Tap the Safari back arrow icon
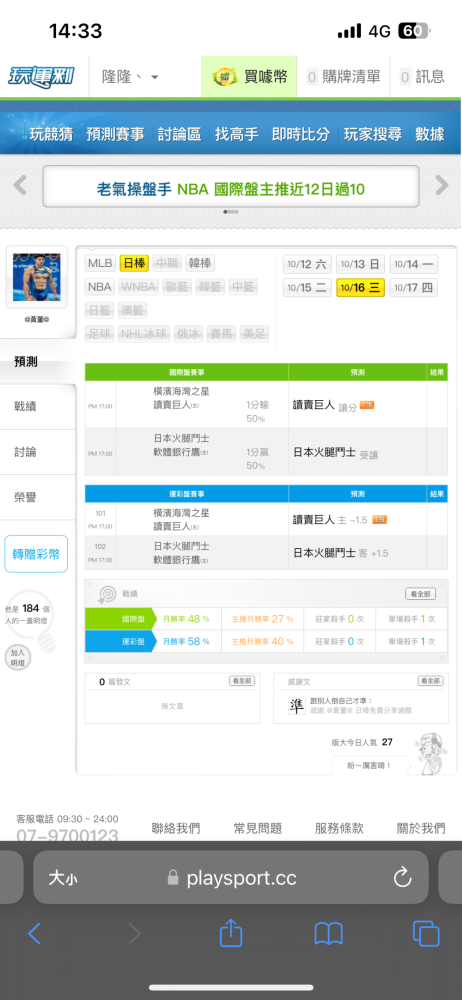 (x=34, y=934)
